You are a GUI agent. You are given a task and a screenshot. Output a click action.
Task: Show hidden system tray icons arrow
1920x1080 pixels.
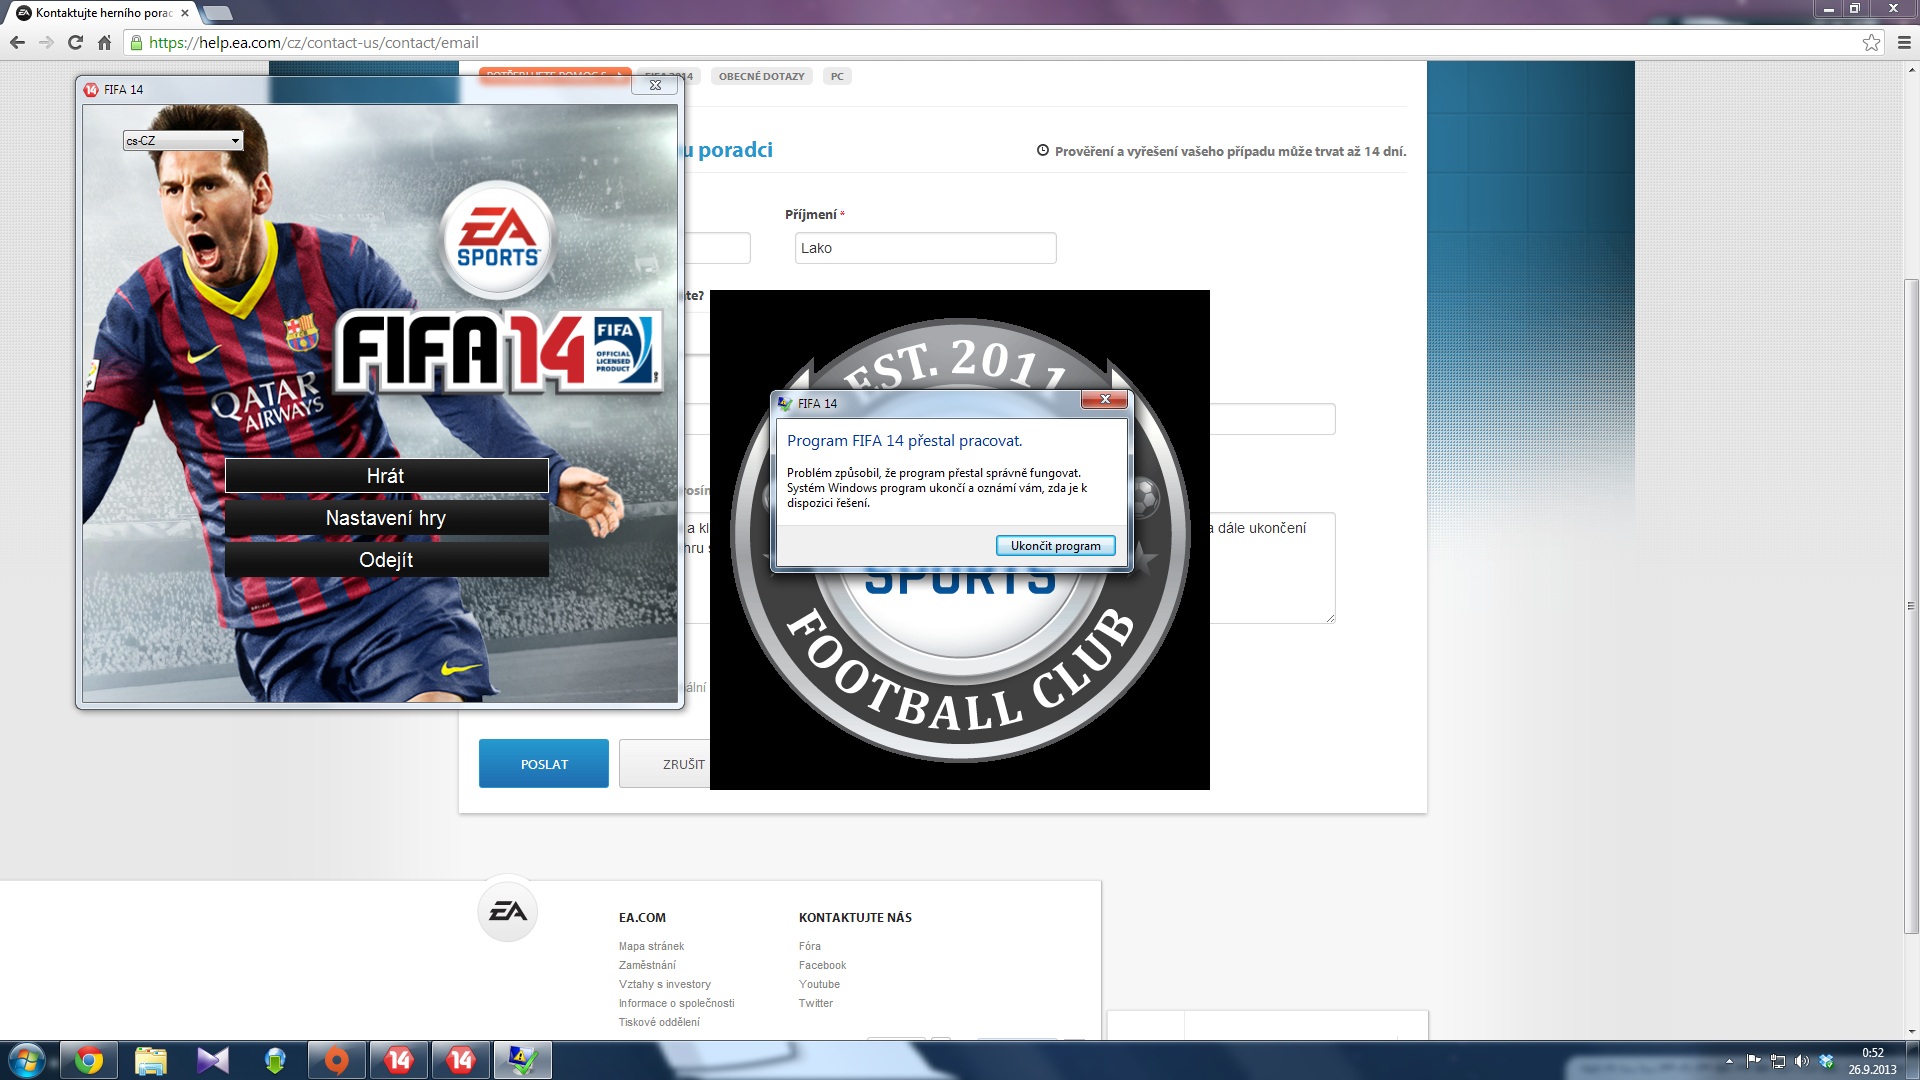[x=1729, y=1061]
